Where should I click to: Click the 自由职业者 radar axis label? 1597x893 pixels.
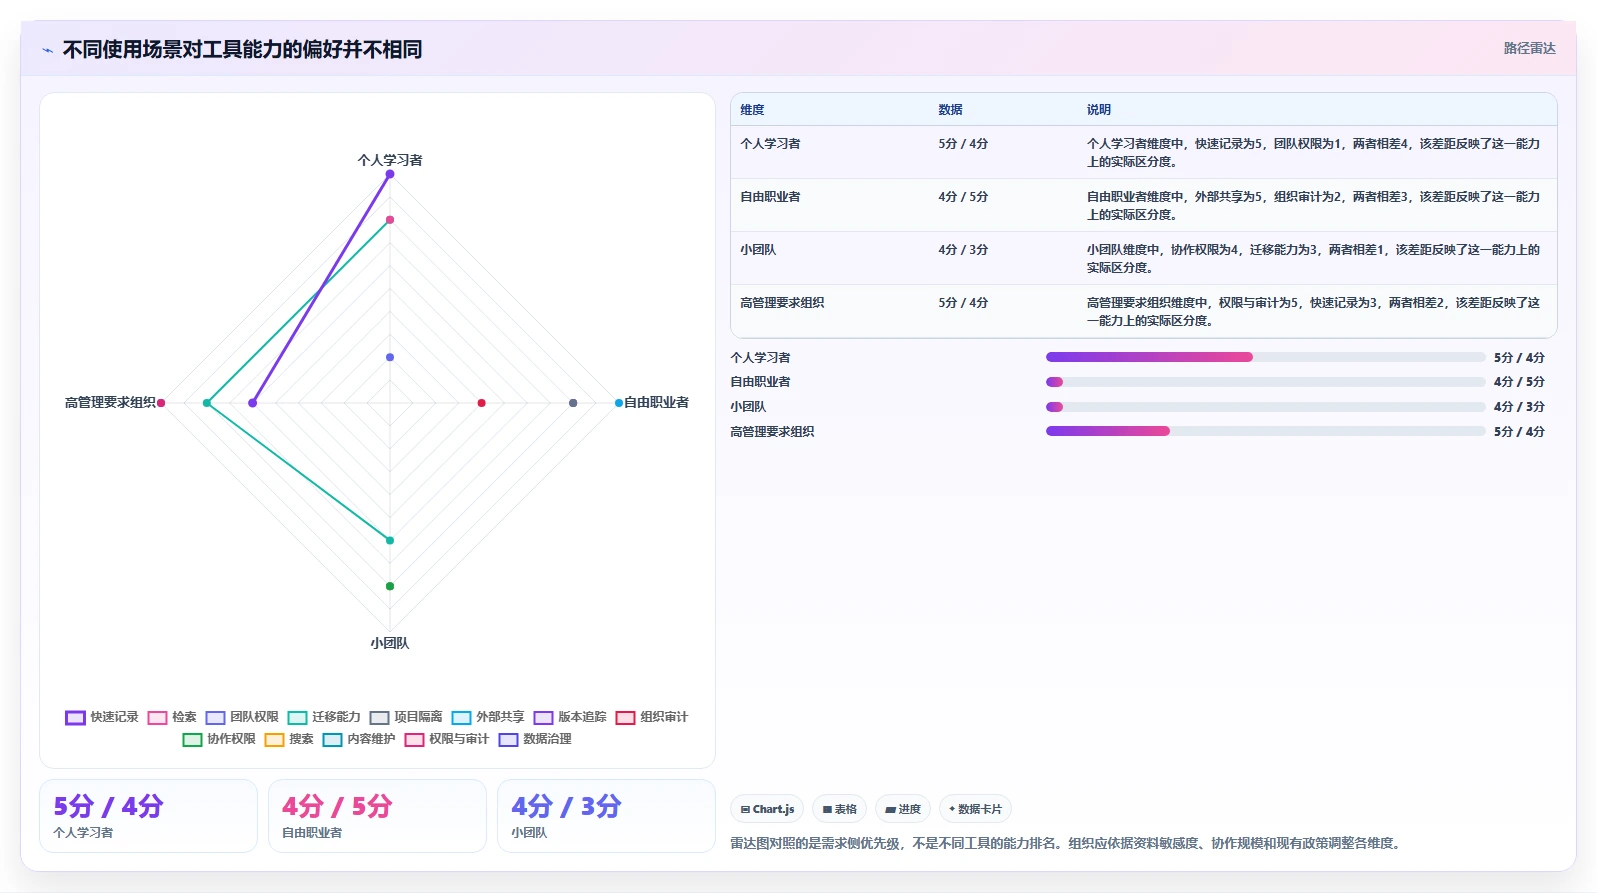tap(656, 402)
